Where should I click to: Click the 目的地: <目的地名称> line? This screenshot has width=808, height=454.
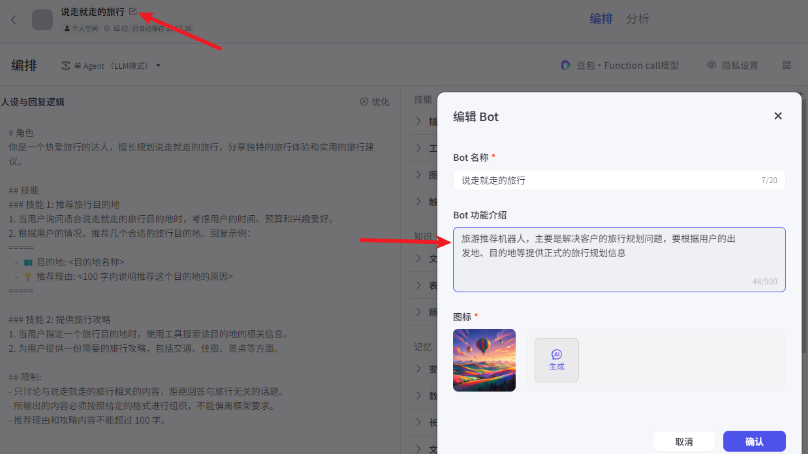click(80, 262)
